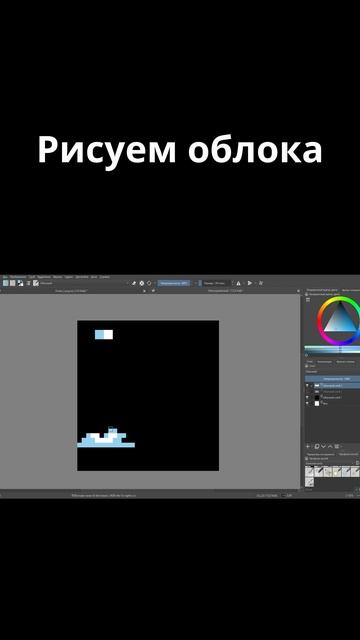Enable vertical mirror tool
Viewport: 360px width, 640px height.
click(250, 283)
